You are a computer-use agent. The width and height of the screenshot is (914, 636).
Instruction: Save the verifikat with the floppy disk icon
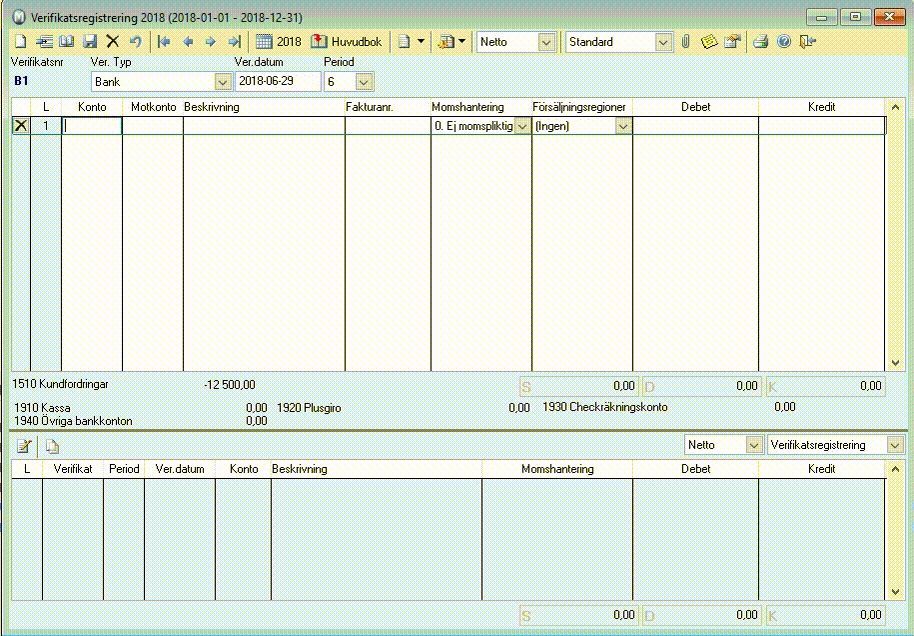(x=90, y=41)
